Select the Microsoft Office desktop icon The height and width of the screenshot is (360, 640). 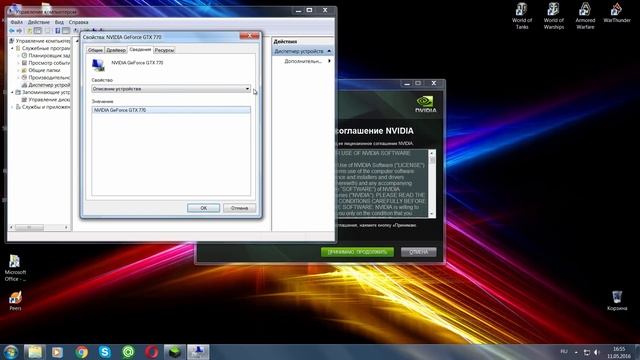point(15,268)
